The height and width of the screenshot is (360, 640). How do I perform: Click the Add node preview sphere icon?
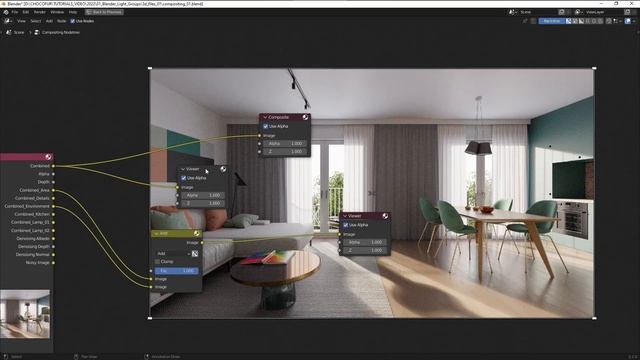pyautogui.click(x=197, y=233)
